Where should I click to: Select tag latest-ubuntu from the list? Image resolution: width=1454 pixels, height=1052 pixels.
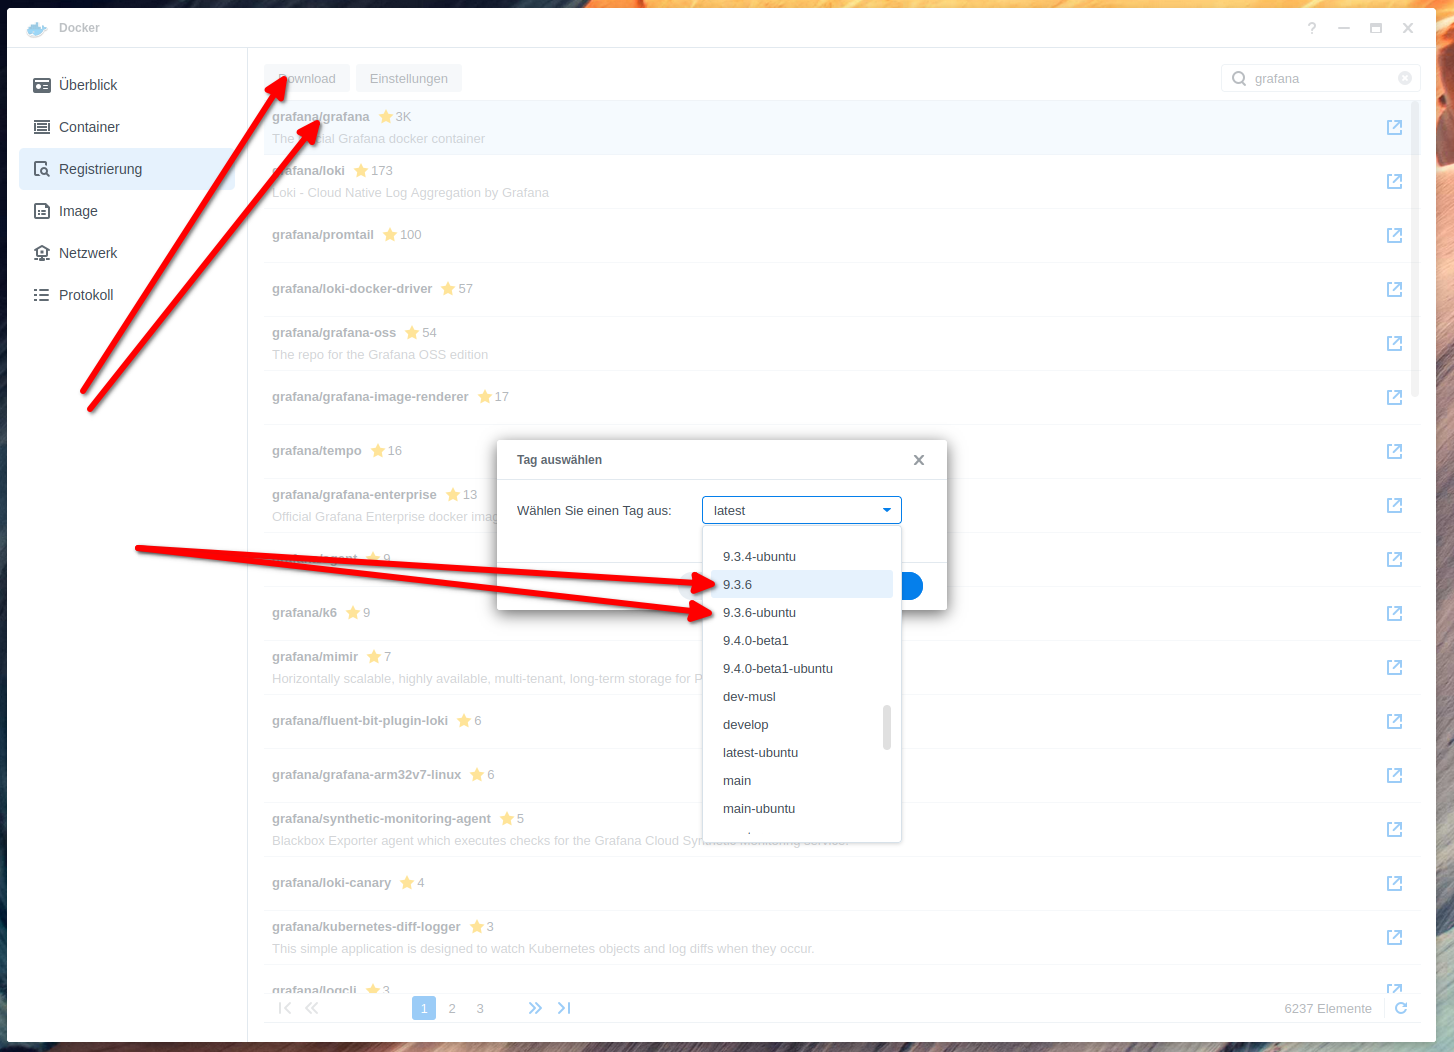(802, 752)
